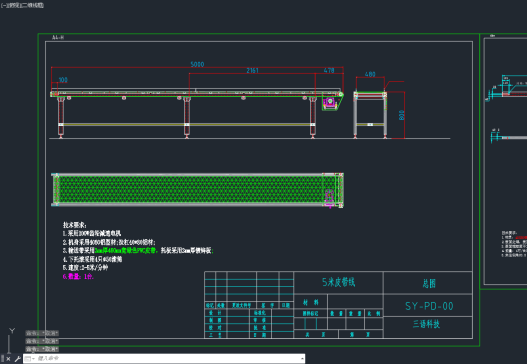Select magenta note 6 '数量: 1台'
The width and height of the screenshot is (527, 364).
78,276
